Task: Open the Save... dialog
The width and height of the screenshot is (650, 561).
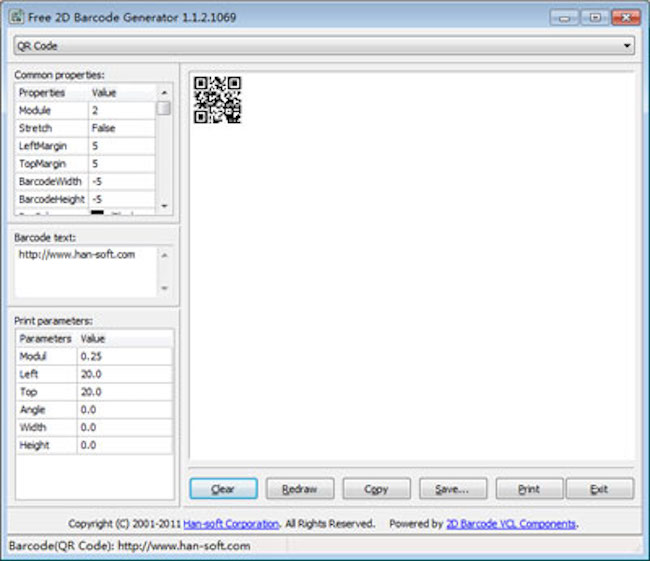Action: click(453, 489)
